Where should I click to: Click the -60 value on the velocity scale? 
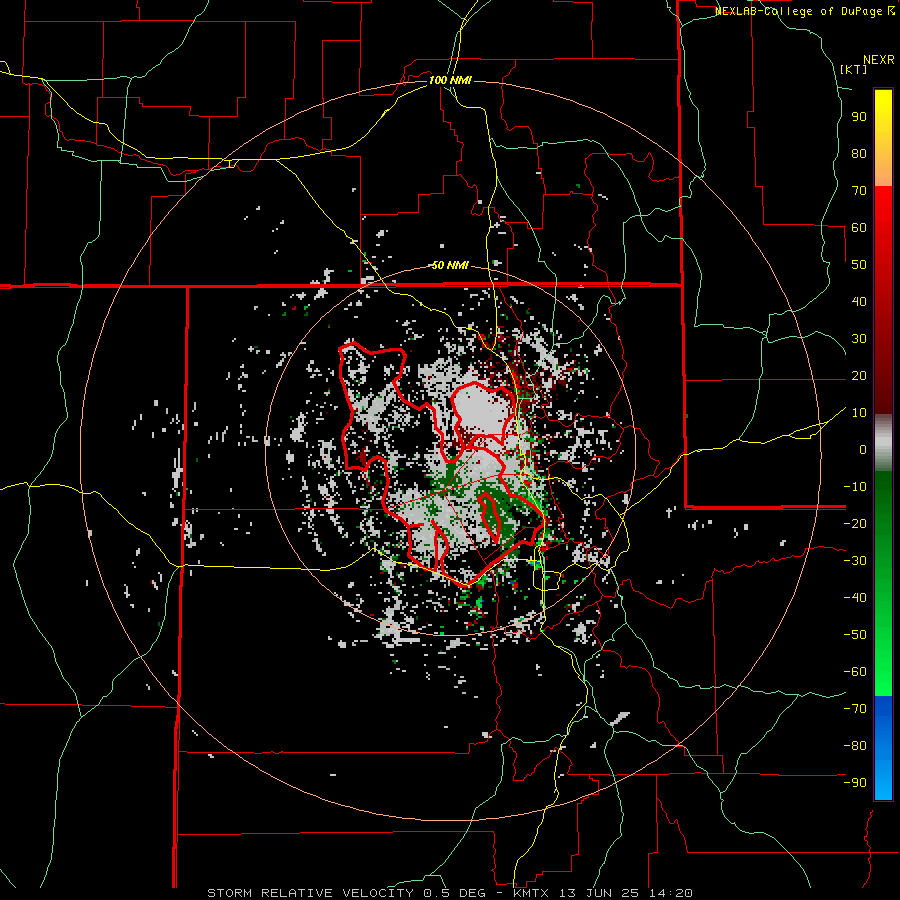(x=855, y=672)
